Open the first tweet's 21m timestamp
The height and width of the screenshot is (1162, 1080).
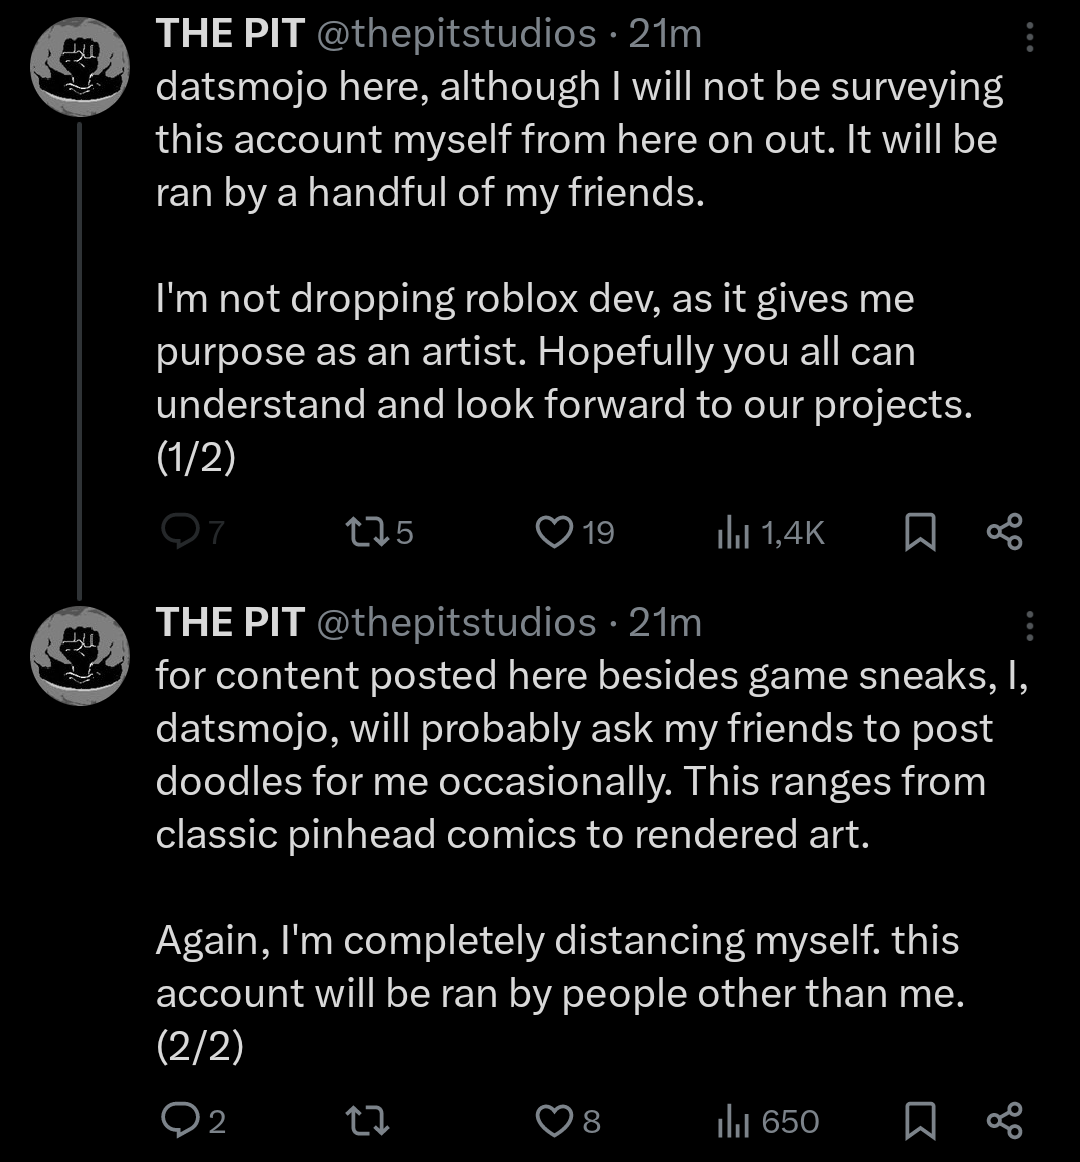pyautogui.click(x=665, y=34)
